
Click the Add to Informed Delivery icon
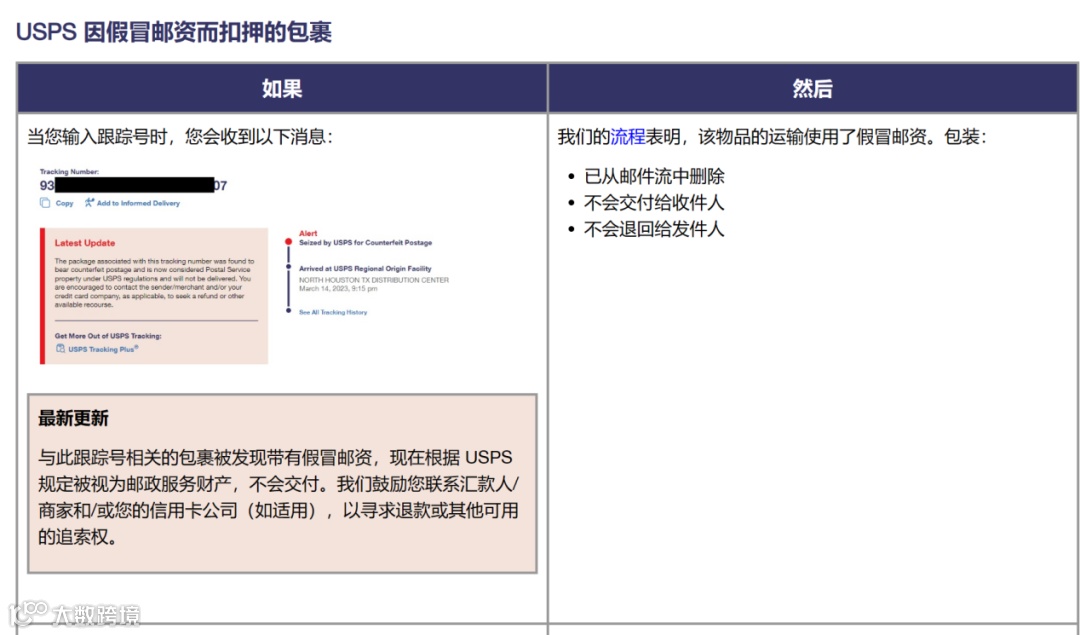89,203
